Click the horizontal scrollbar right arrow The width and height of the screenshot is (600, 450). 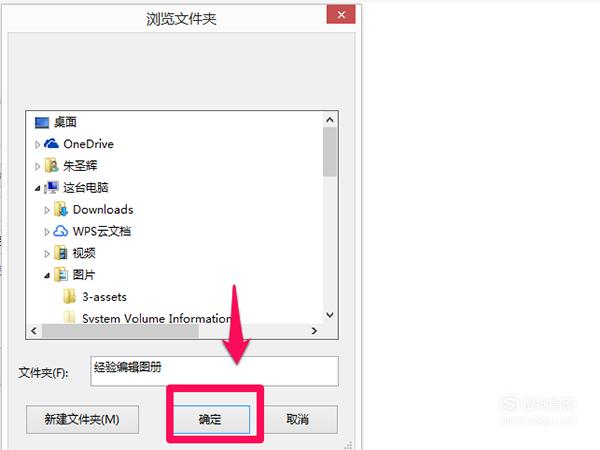pos(314,331)
